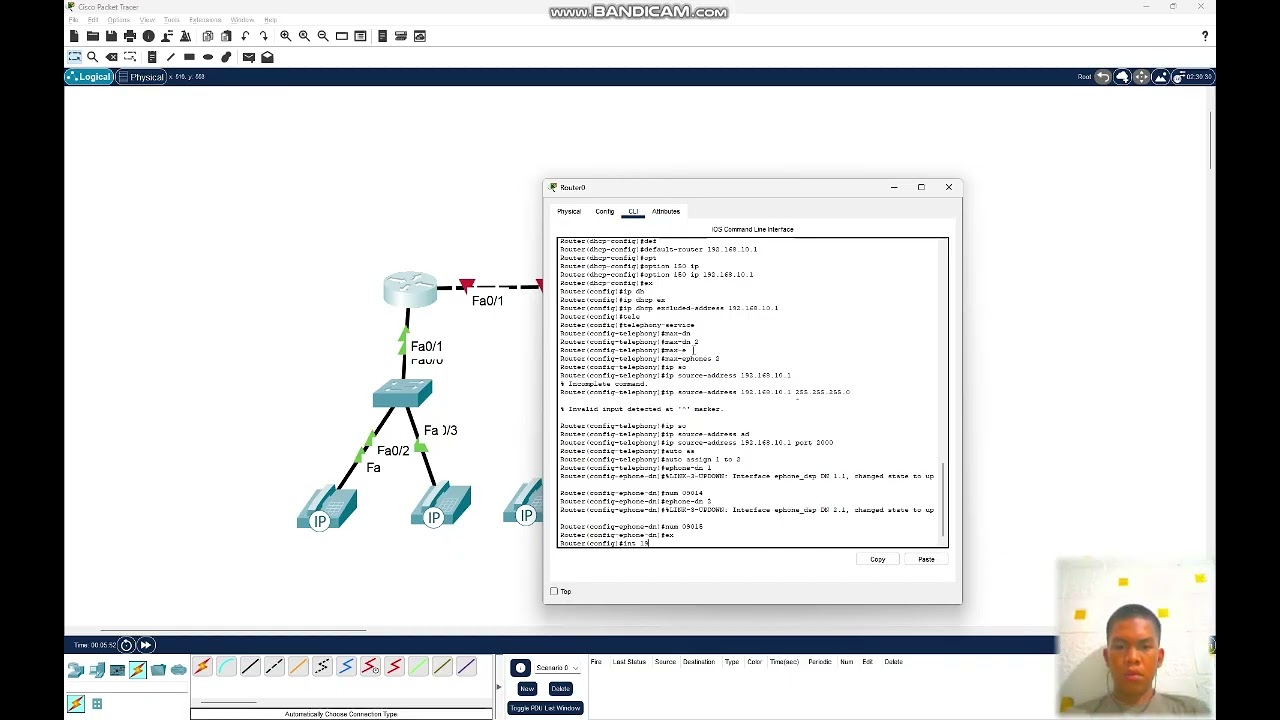
Task: Click the Zoom In magnifier icon
Action: 285,36
